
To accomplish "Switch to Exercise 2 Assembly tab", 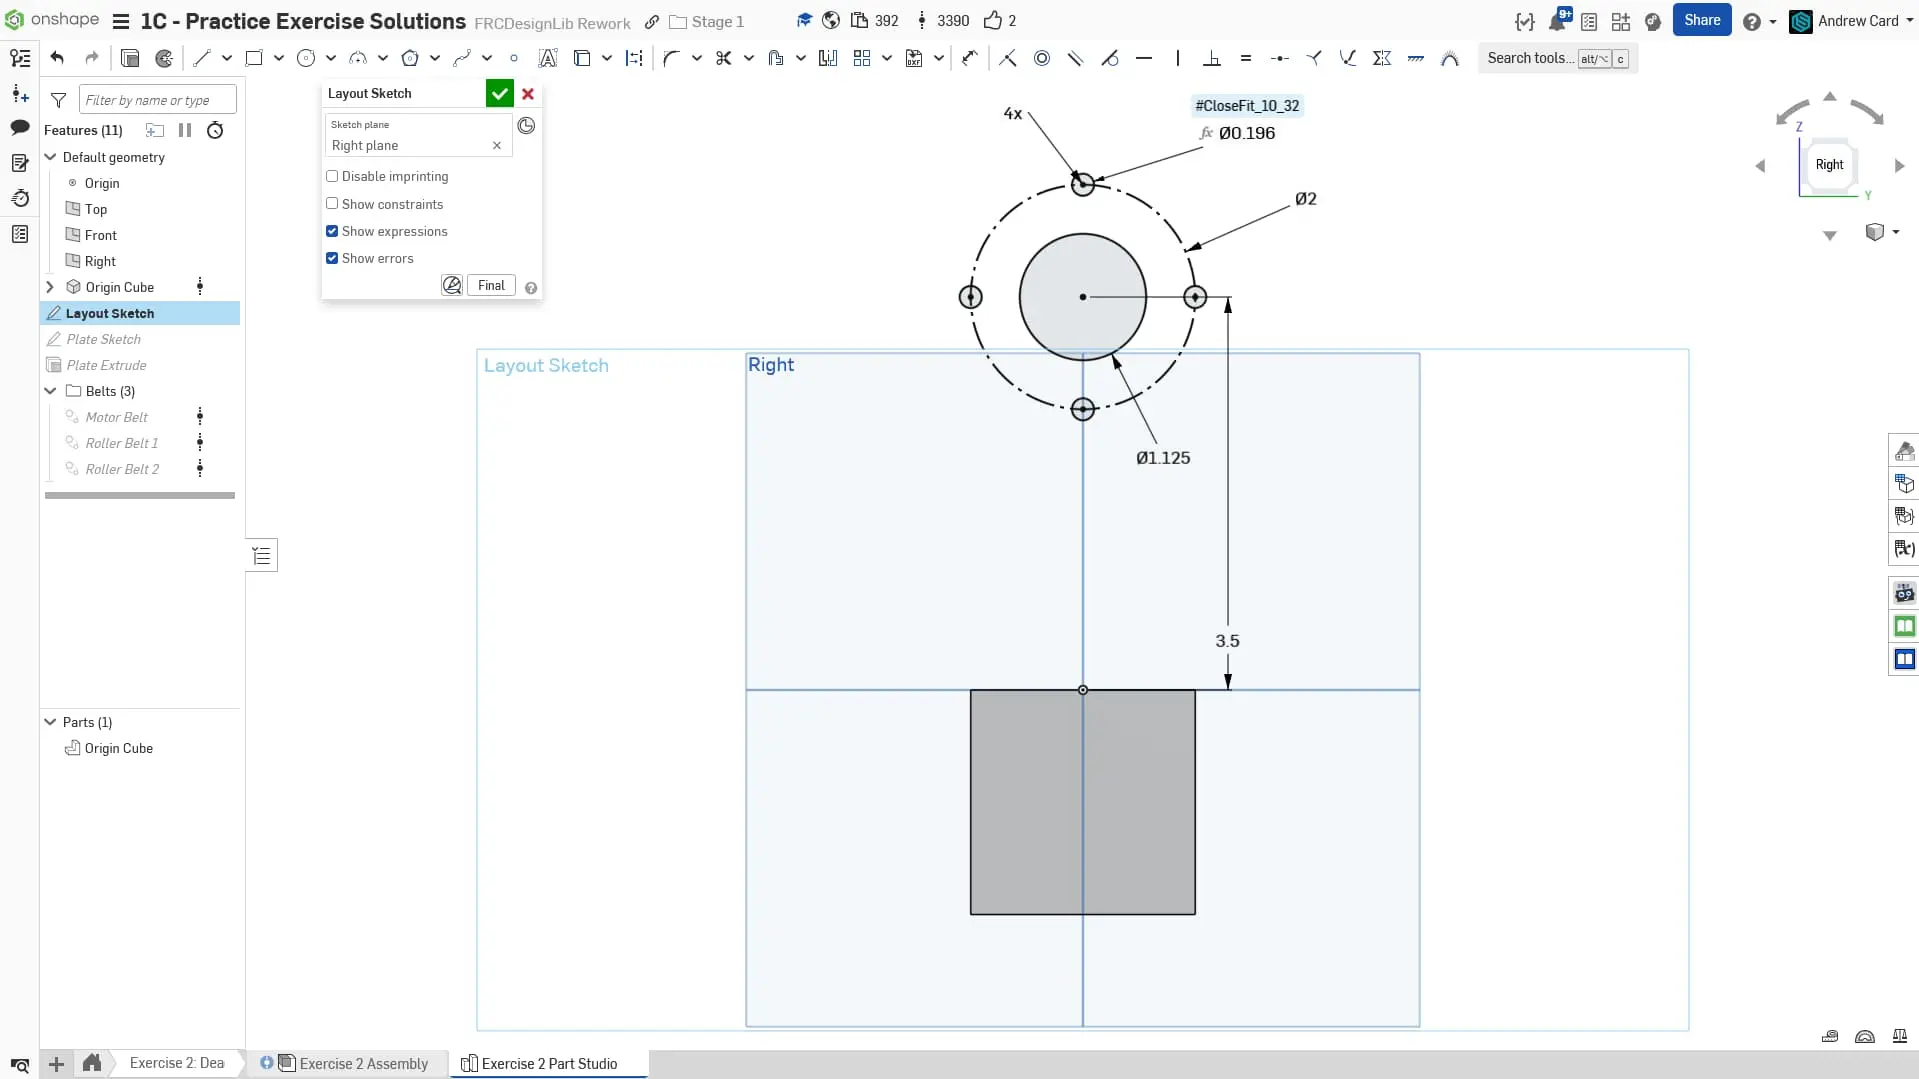I will click(x=363, y=1063).
